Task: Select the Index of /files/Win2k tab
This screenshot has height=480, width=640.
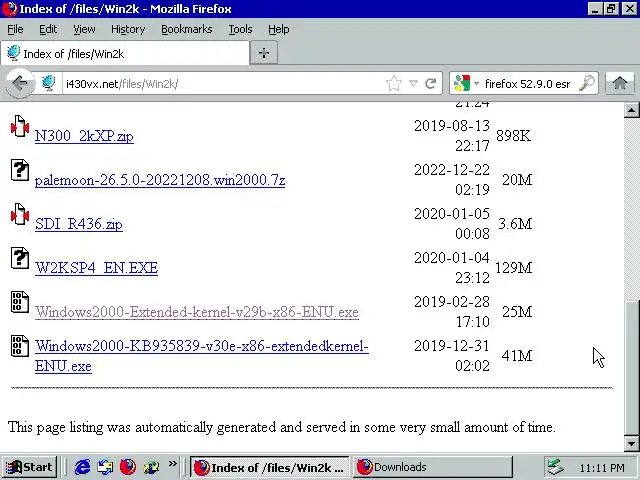Action: point(125,53)
